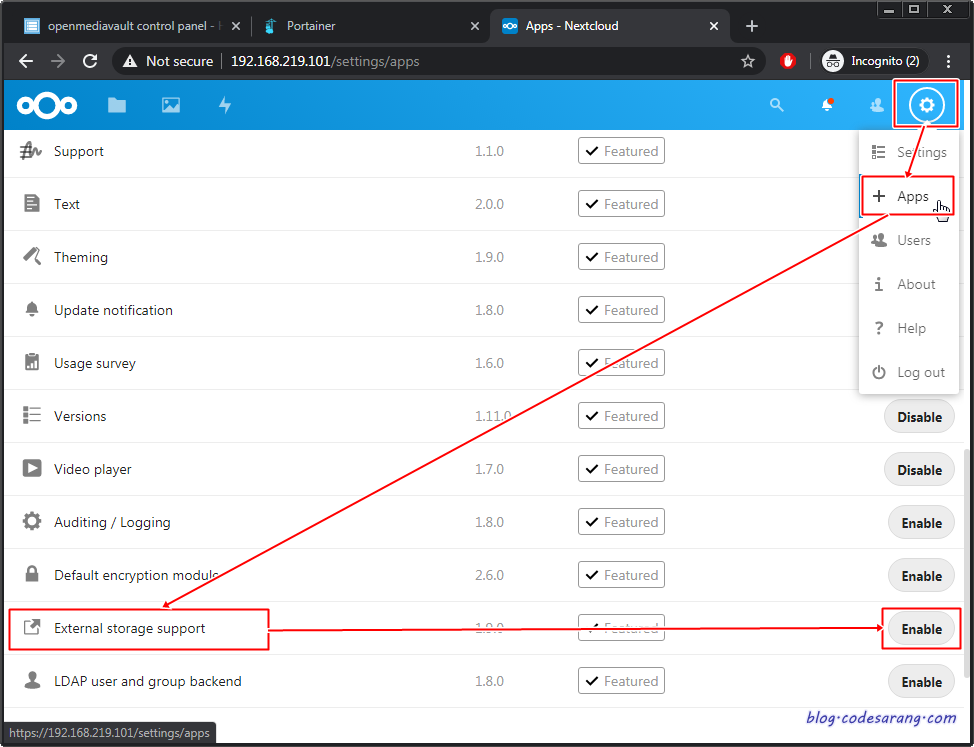Image resolution: width=974 pixels, height=747 pixels.
Task: Open a new browser tab
Action: (752, 26)
